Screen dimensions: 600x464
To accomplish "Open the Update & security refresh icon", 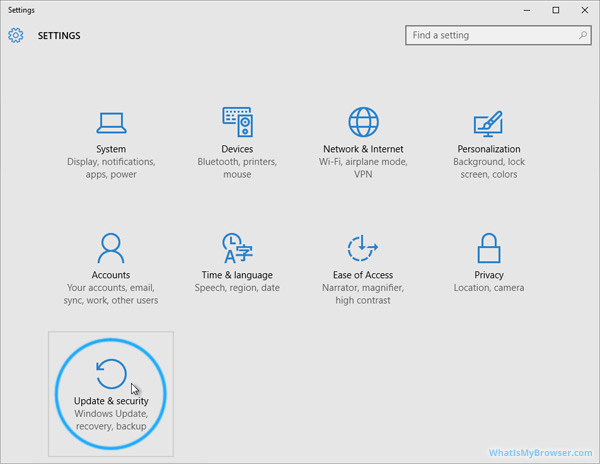I will point(111,374).
